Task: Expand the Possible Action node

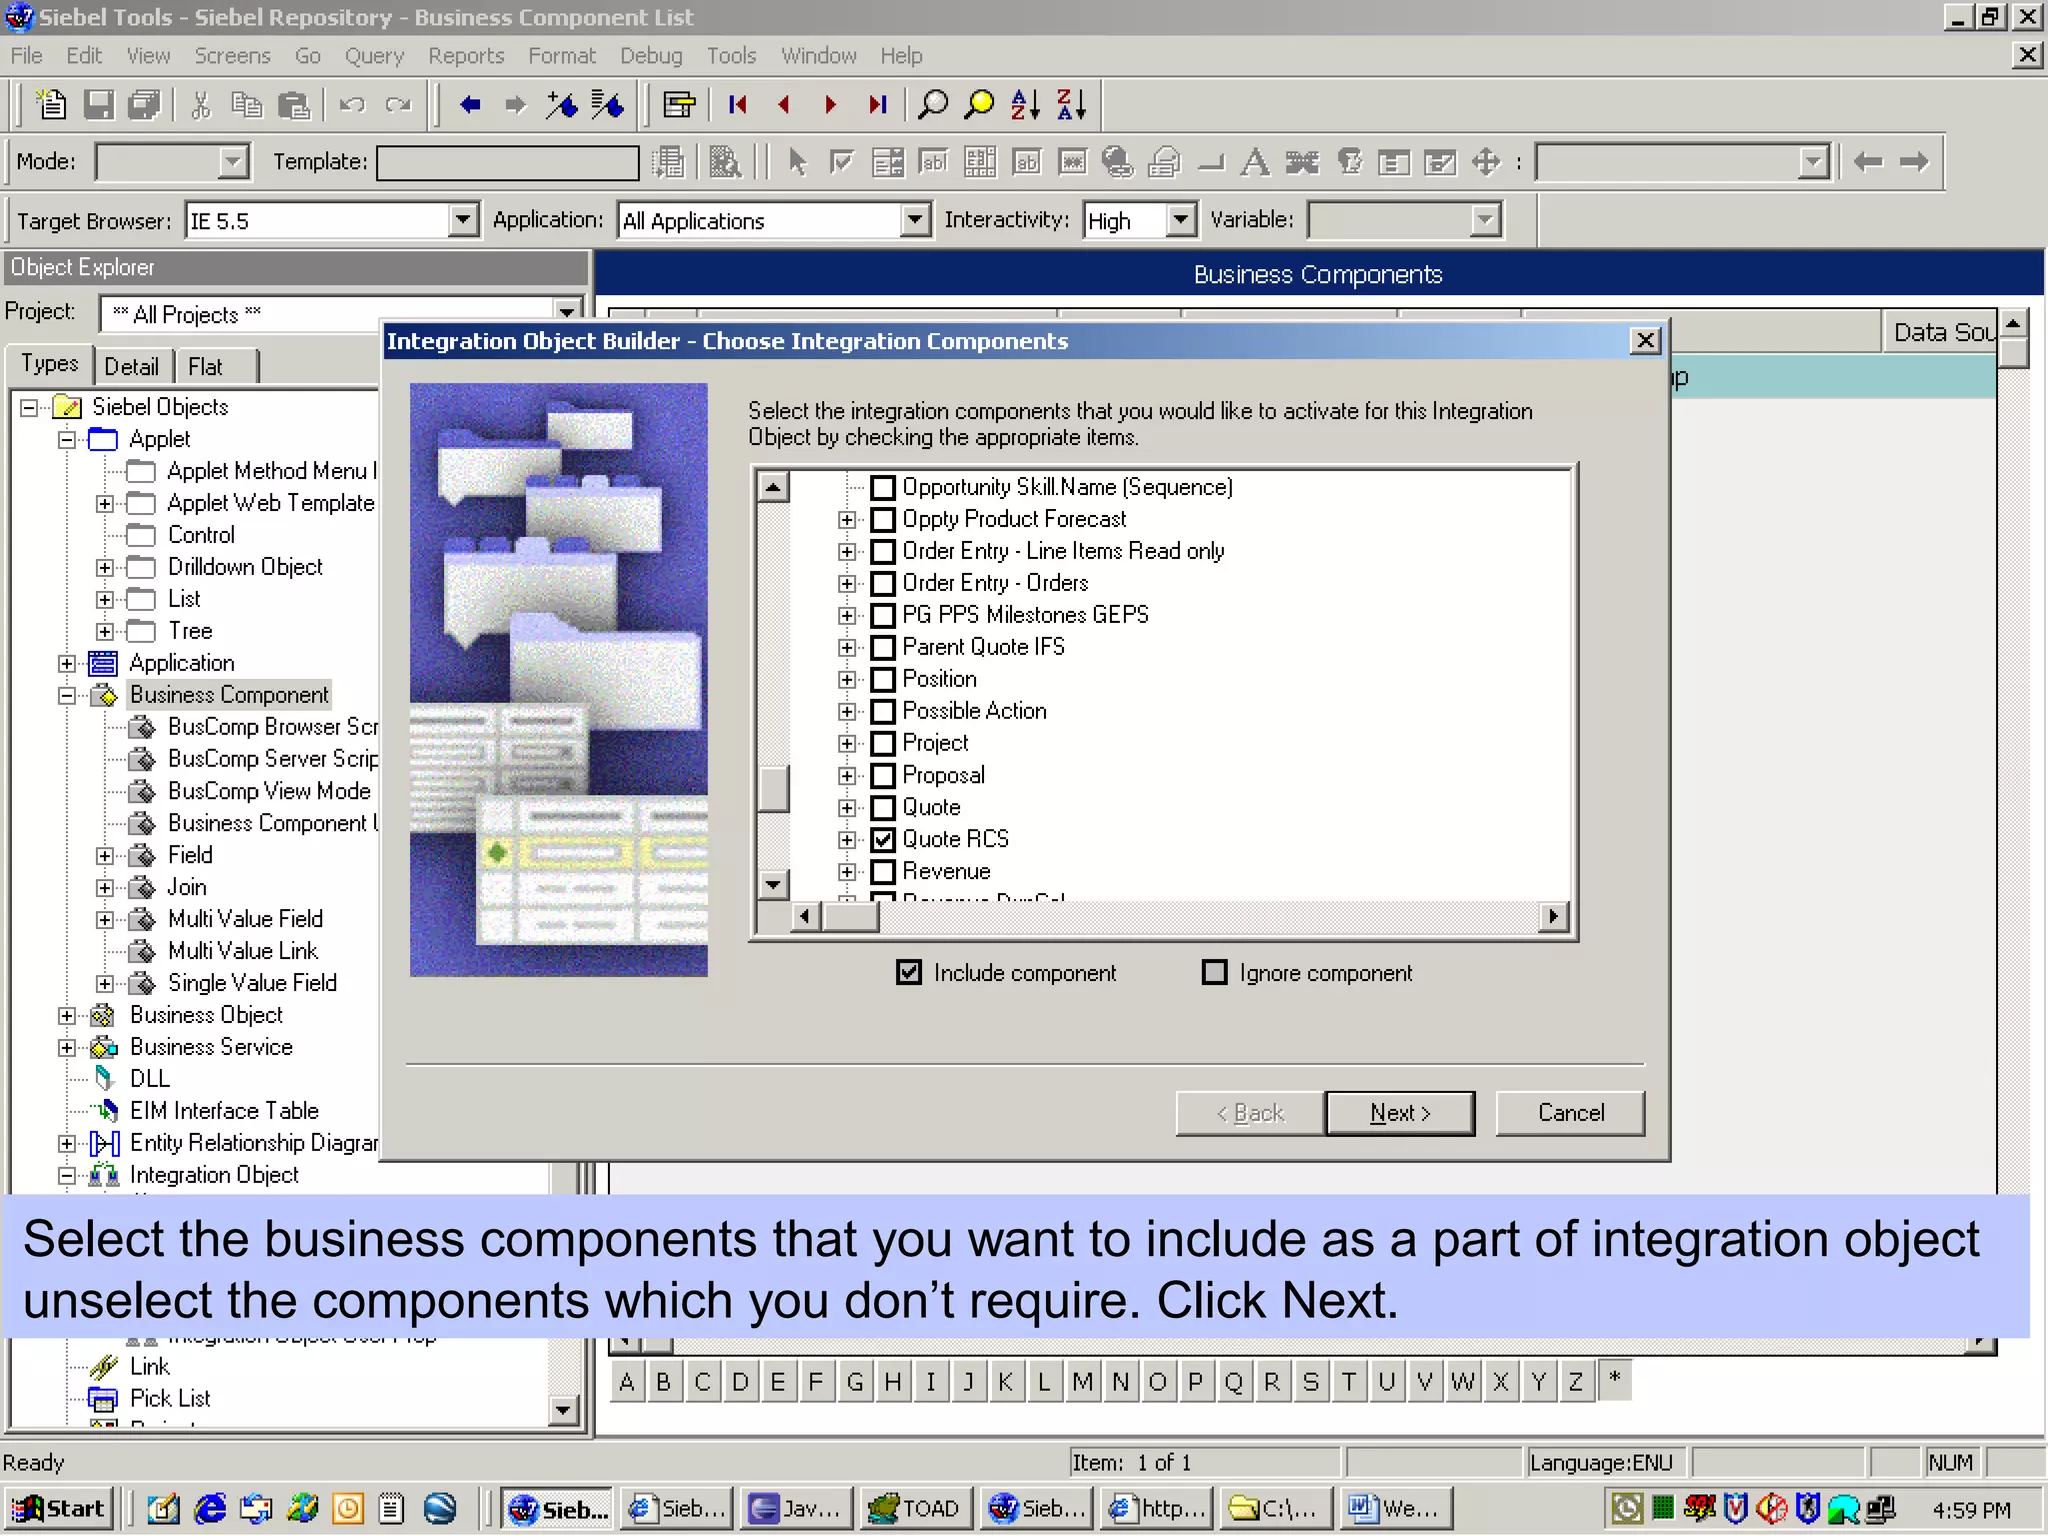Action: coord(847,711)
